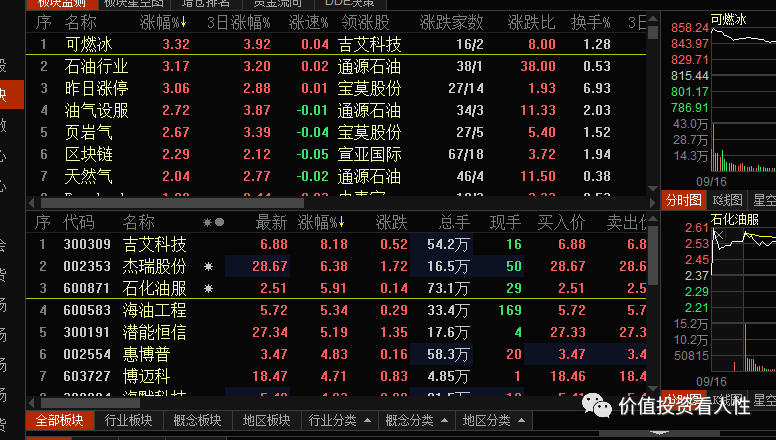Sort sector table by 涨跌比 column
Viewport: 776px width, 440px height.
tap(531, 22)
